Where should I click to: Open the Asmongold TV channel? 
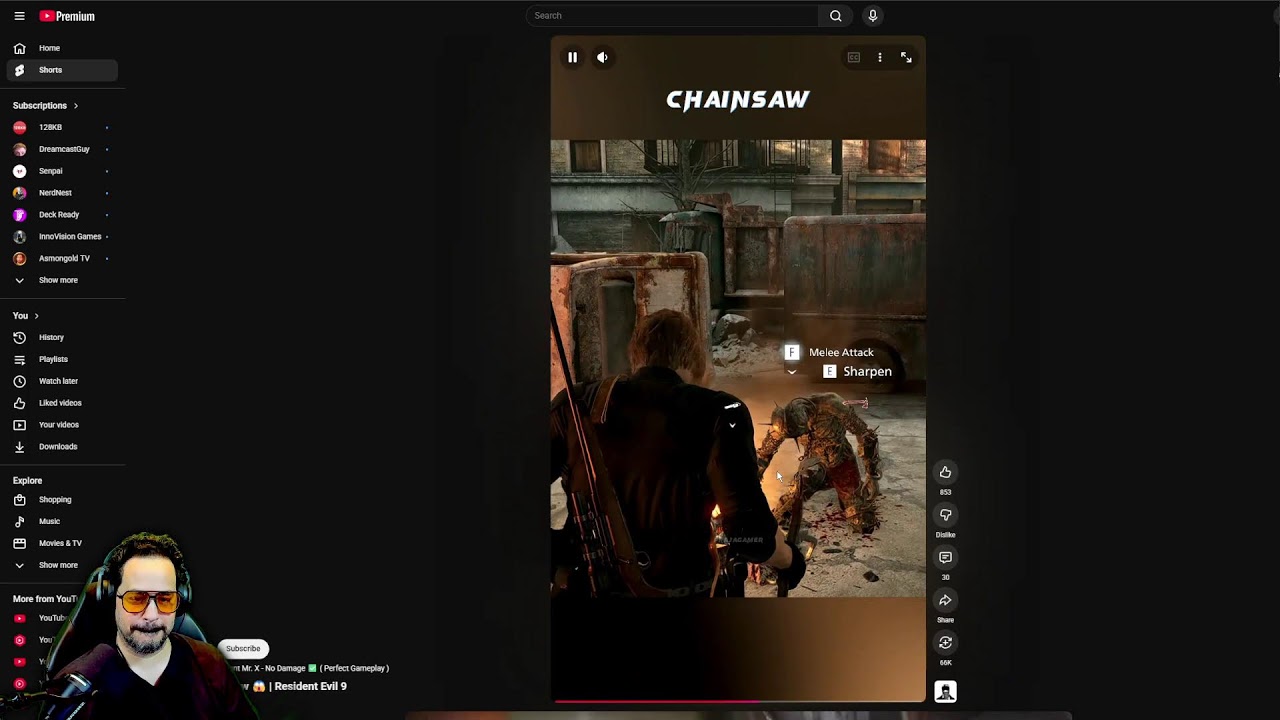(x=62, y=258)
